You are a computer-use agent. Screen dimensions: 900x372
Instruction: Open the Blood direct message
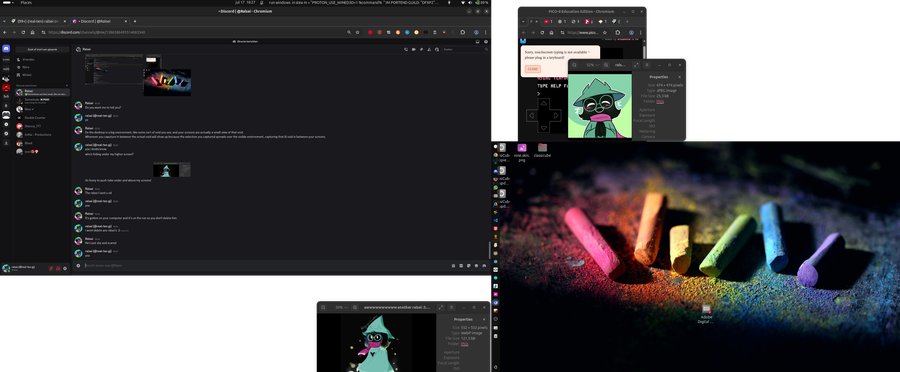[42, 143]
